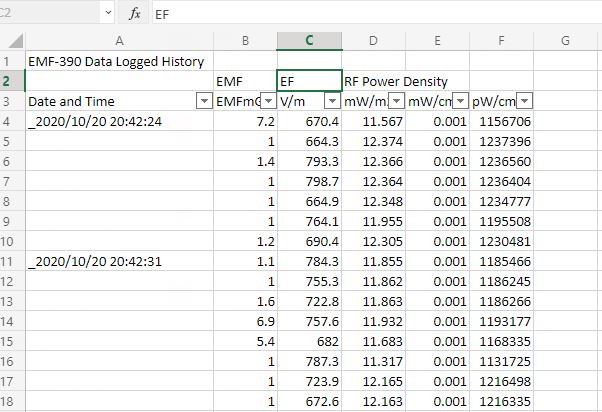Click cell with value 12.165
The height and width of the screenshot is (412, 602).
373,381
